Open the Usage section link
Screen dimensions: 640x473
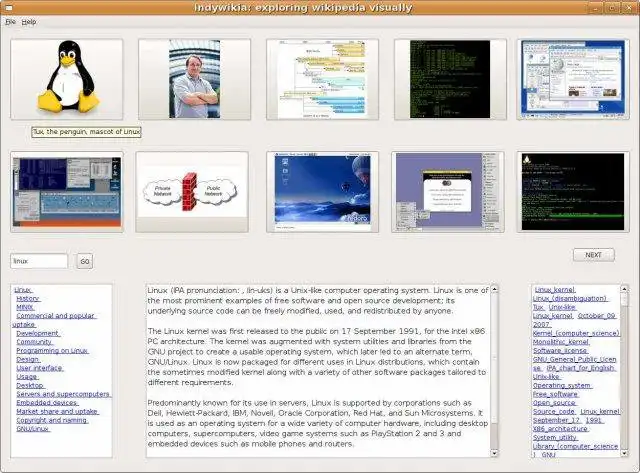[27, 376]
